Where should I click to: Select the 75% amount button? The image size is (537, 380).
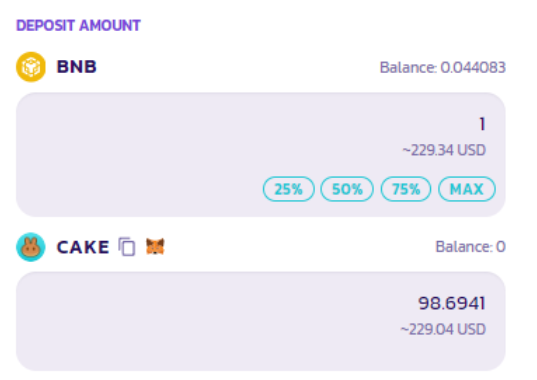pyautogui.click(x=406, y=189)
